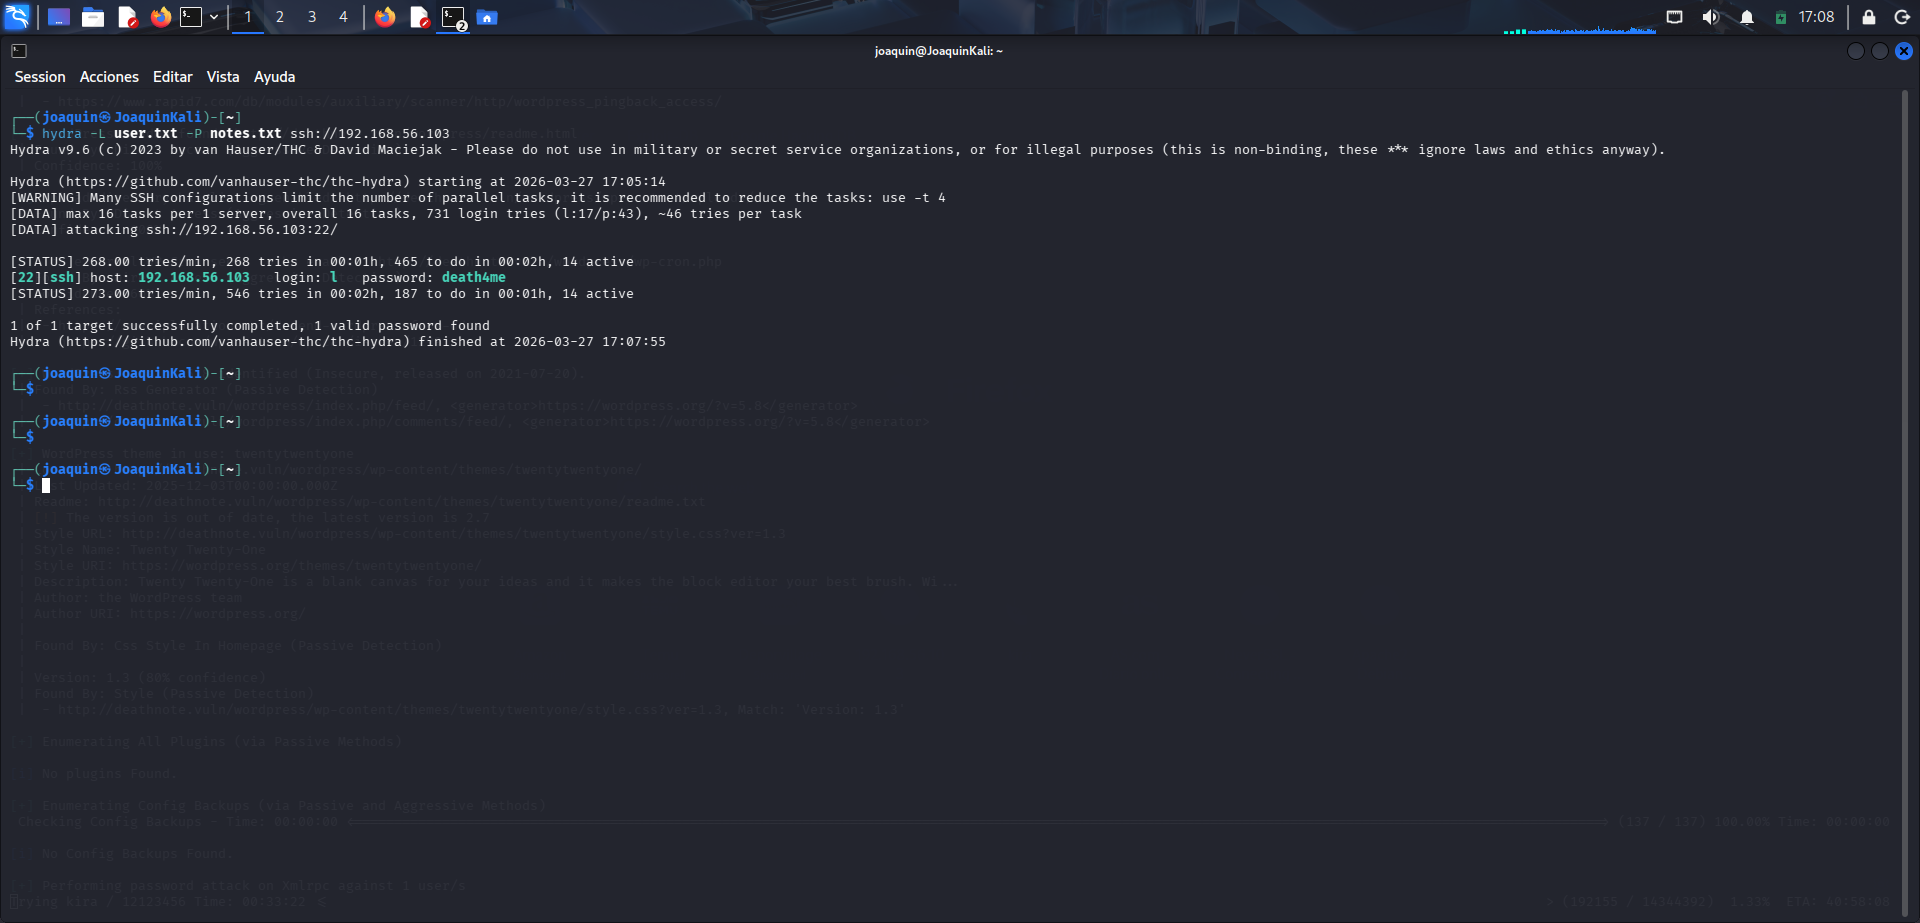Click the network connection tray icon
The image size is (1920, 923).
pyautogui.click(x=1674, y=17)
